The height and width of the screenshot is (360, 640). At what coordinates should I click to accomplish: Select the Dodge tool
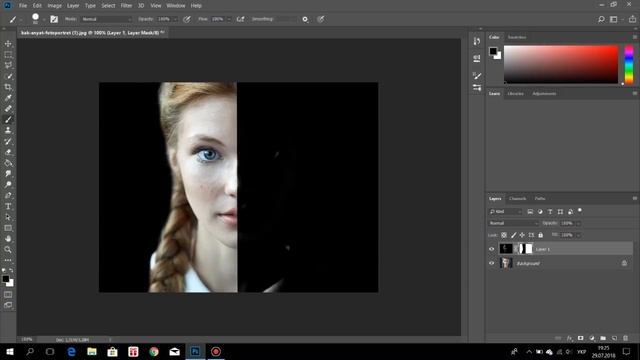click(x=8, y=184)
